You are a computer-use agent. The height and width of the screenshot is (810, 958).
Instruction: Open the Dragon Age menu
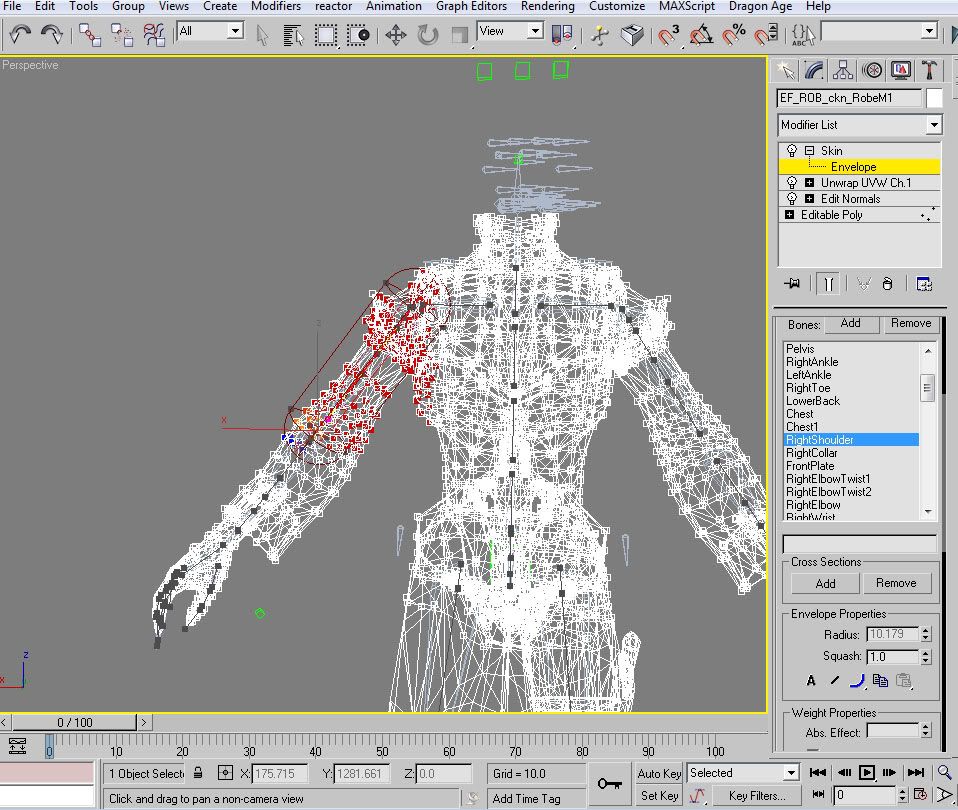pyautogui.click(x=760, y=6)
